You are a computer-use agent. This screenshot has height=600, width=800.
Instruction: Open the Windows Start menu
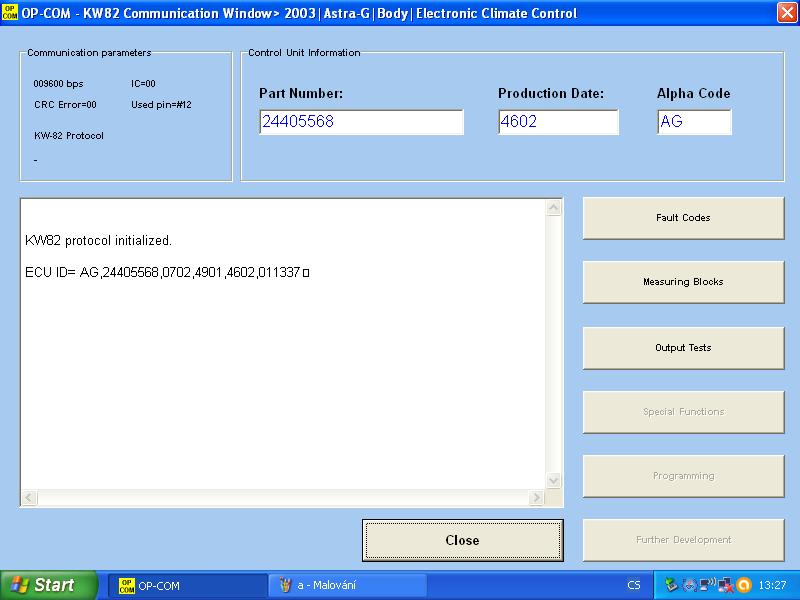(x=48, y=585)
